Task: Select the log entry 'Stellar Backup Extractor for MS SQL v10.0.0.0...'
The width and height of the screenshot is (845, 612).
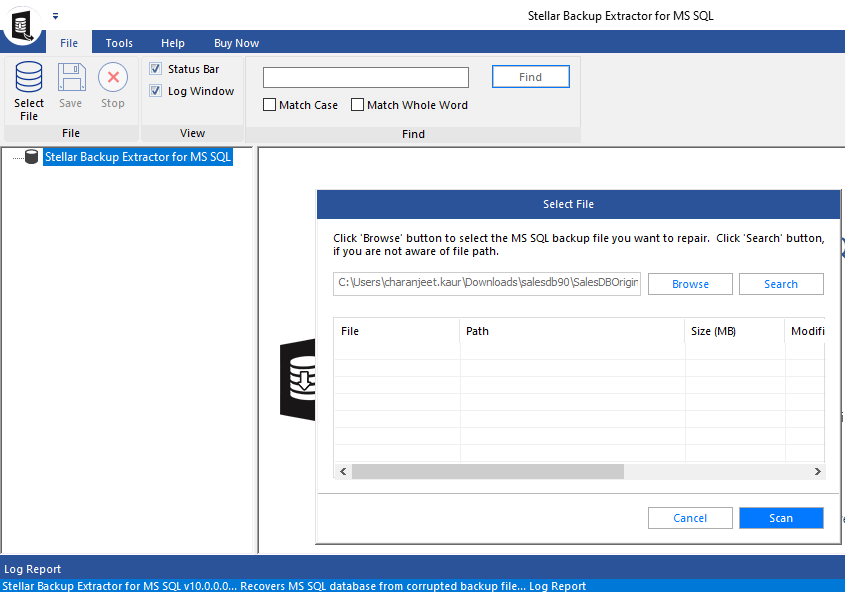Action: 422,586
